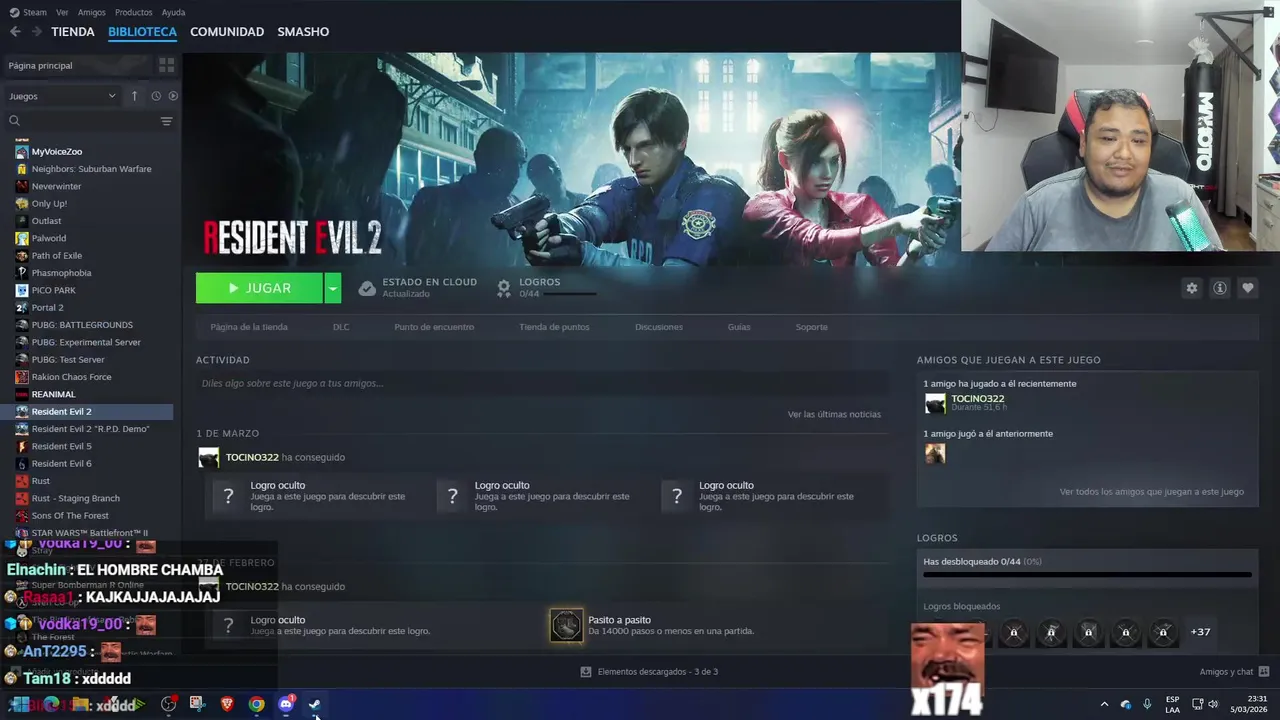
Task: Open previous player friend avatar
Action: click(935, 453)
